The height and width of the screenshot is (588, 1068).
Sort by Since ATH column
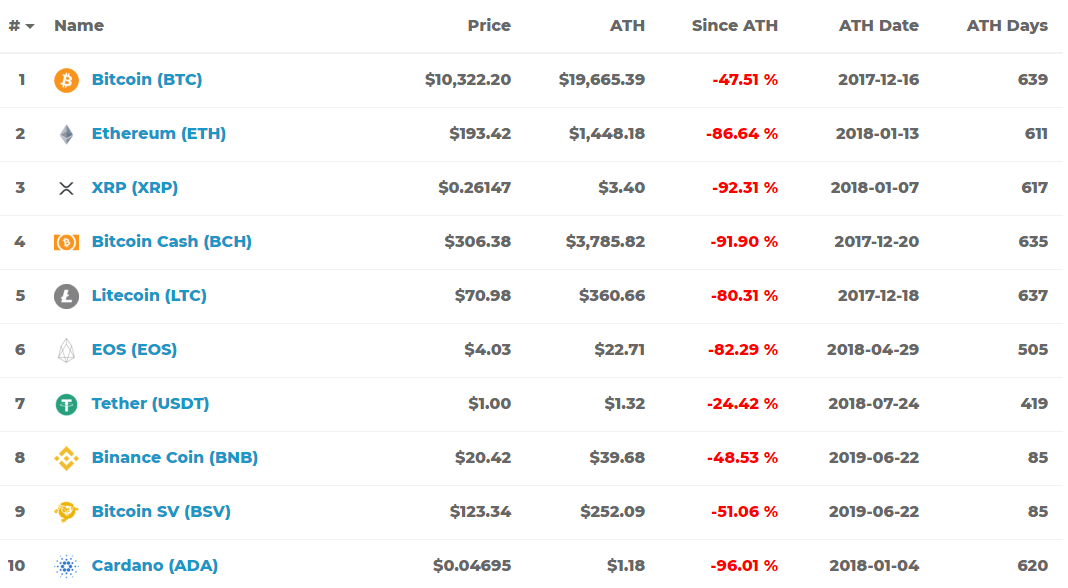pos(735,25)
